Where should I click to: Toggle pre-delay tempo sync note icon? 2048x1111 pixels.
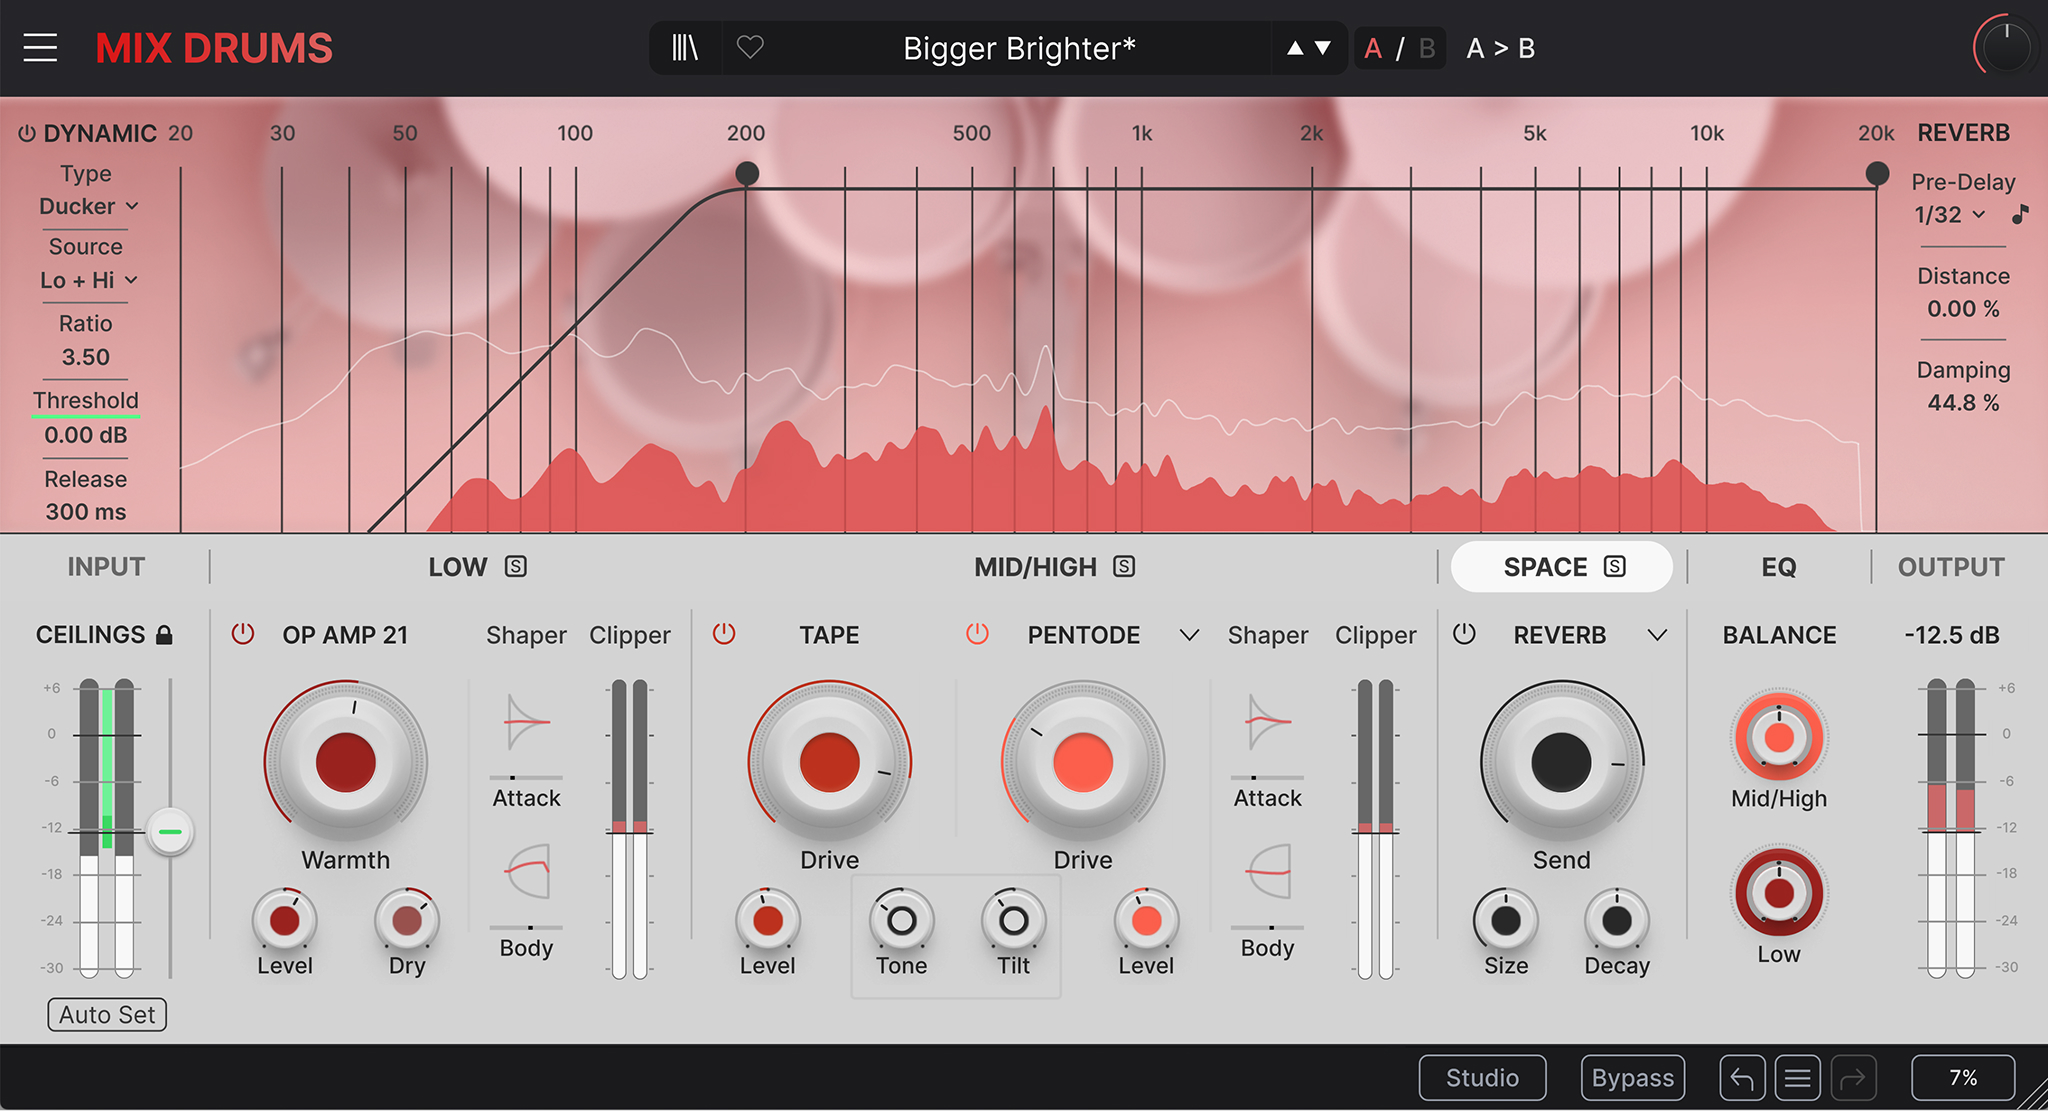click(2020, 214)
